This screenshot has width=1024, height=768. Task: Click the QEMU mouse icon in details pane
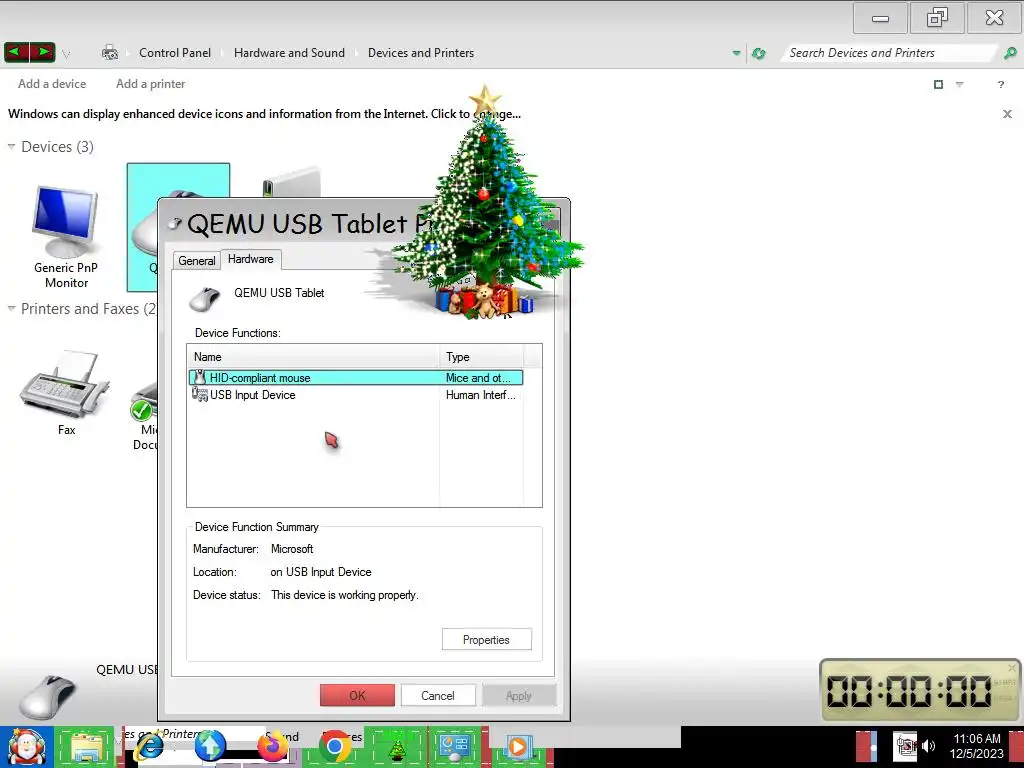(48, 696)
